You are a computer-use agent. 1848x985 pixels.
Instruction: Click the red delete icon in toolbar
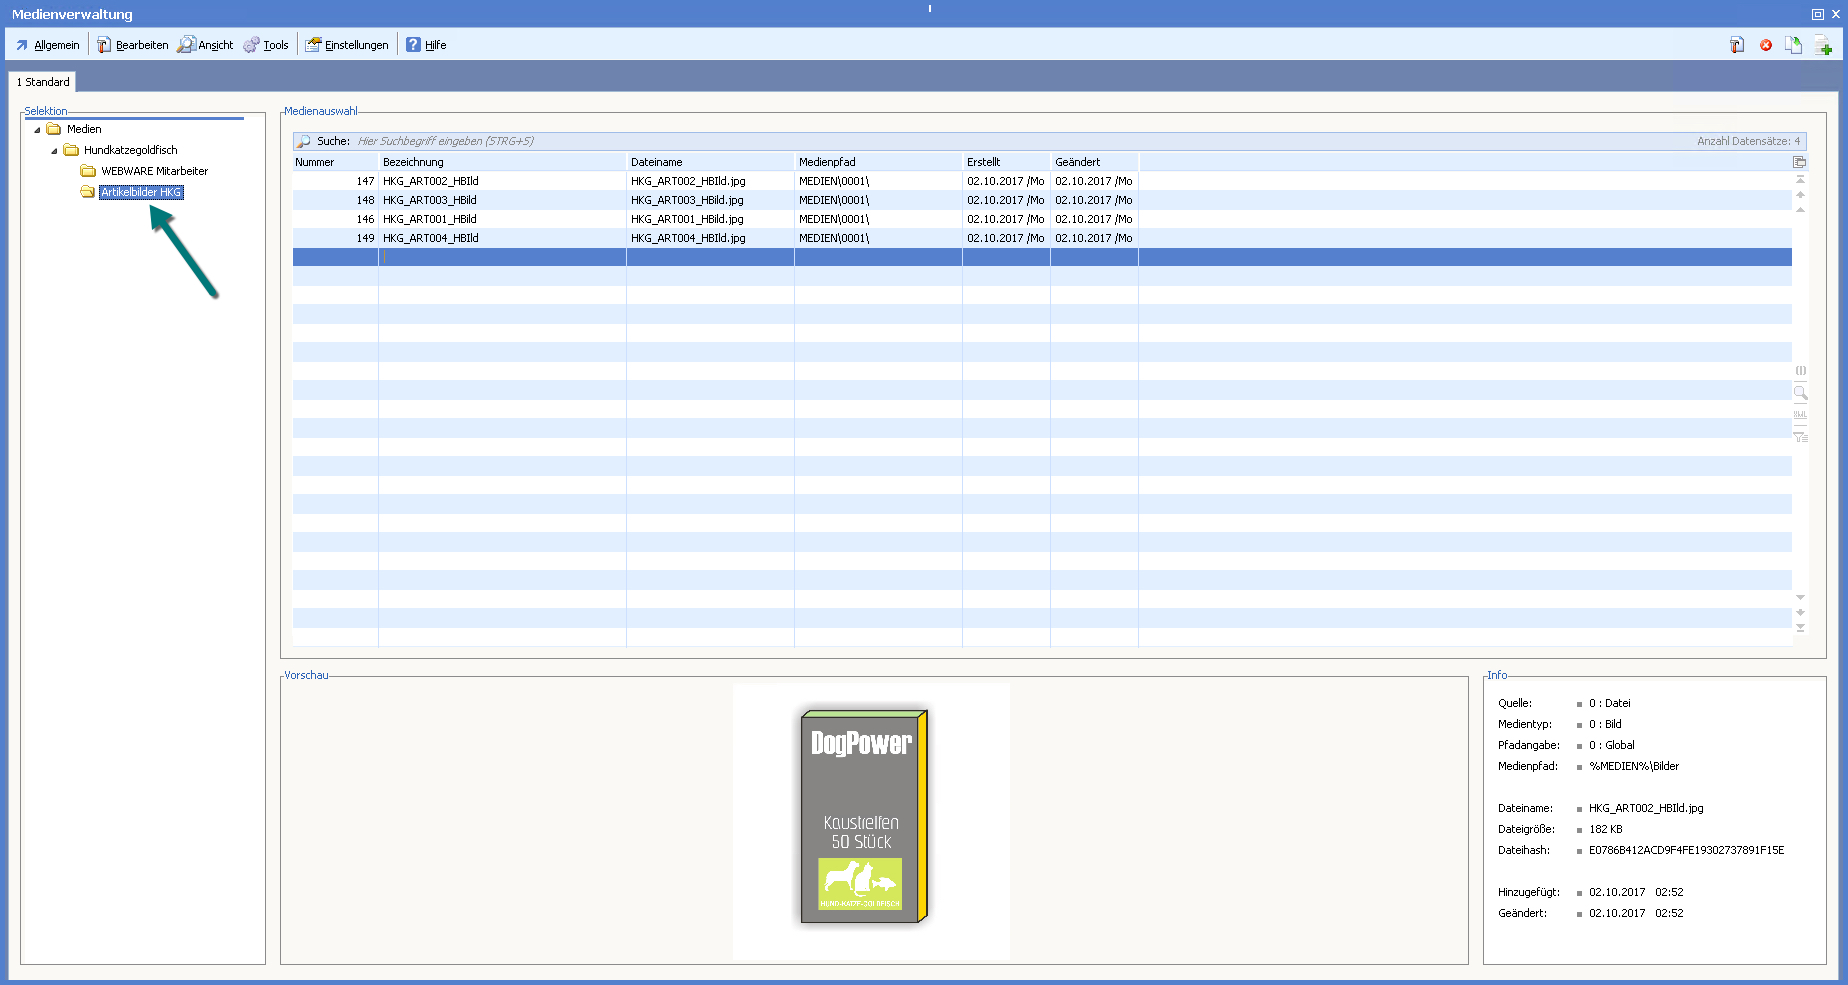click(x=1766, y=45)
